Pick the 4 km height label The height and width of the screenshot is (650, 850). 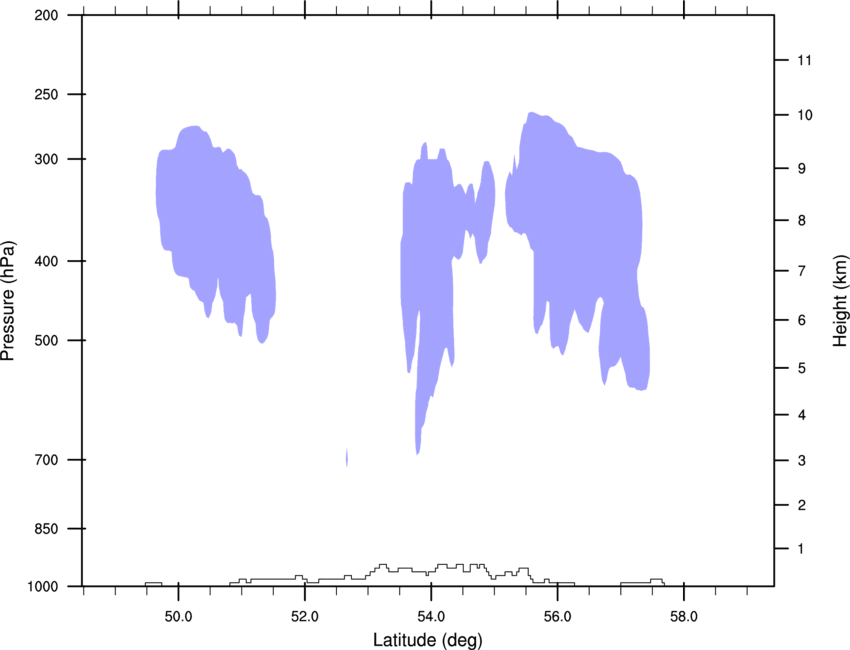(x=801, y=415)
